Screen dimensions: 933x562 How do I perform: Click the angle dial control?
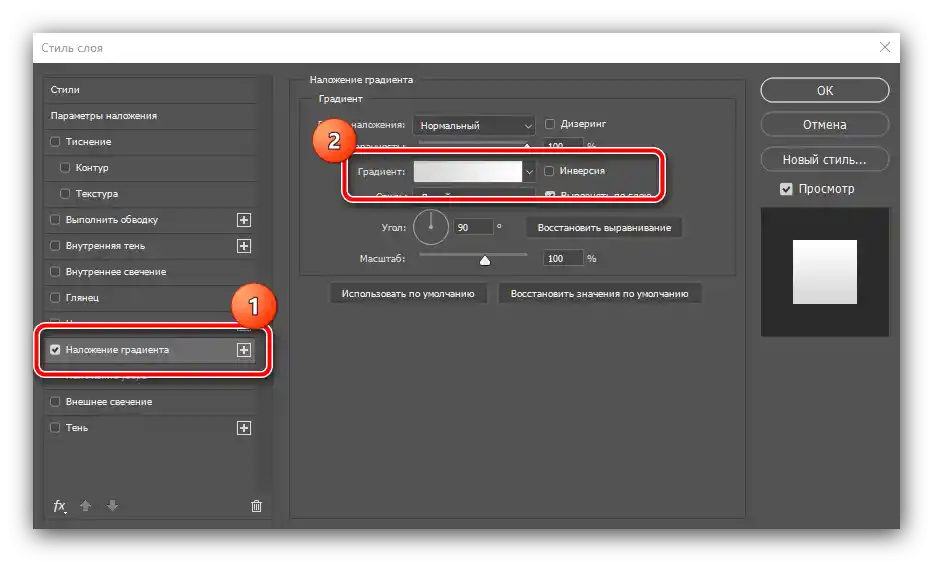[x=431, y=227]
